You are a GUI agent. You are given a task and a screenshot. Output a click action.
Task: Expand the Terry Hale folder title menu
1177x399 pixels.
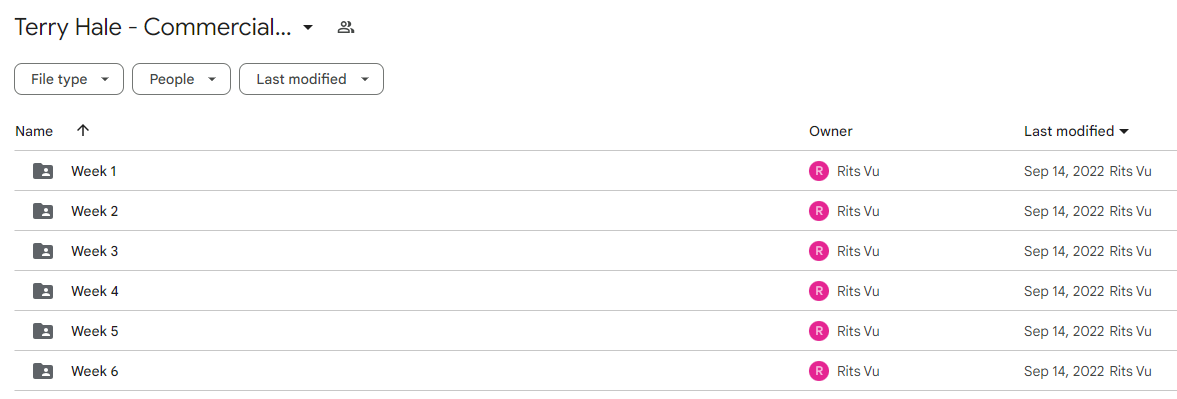click(x=308, y=28)
